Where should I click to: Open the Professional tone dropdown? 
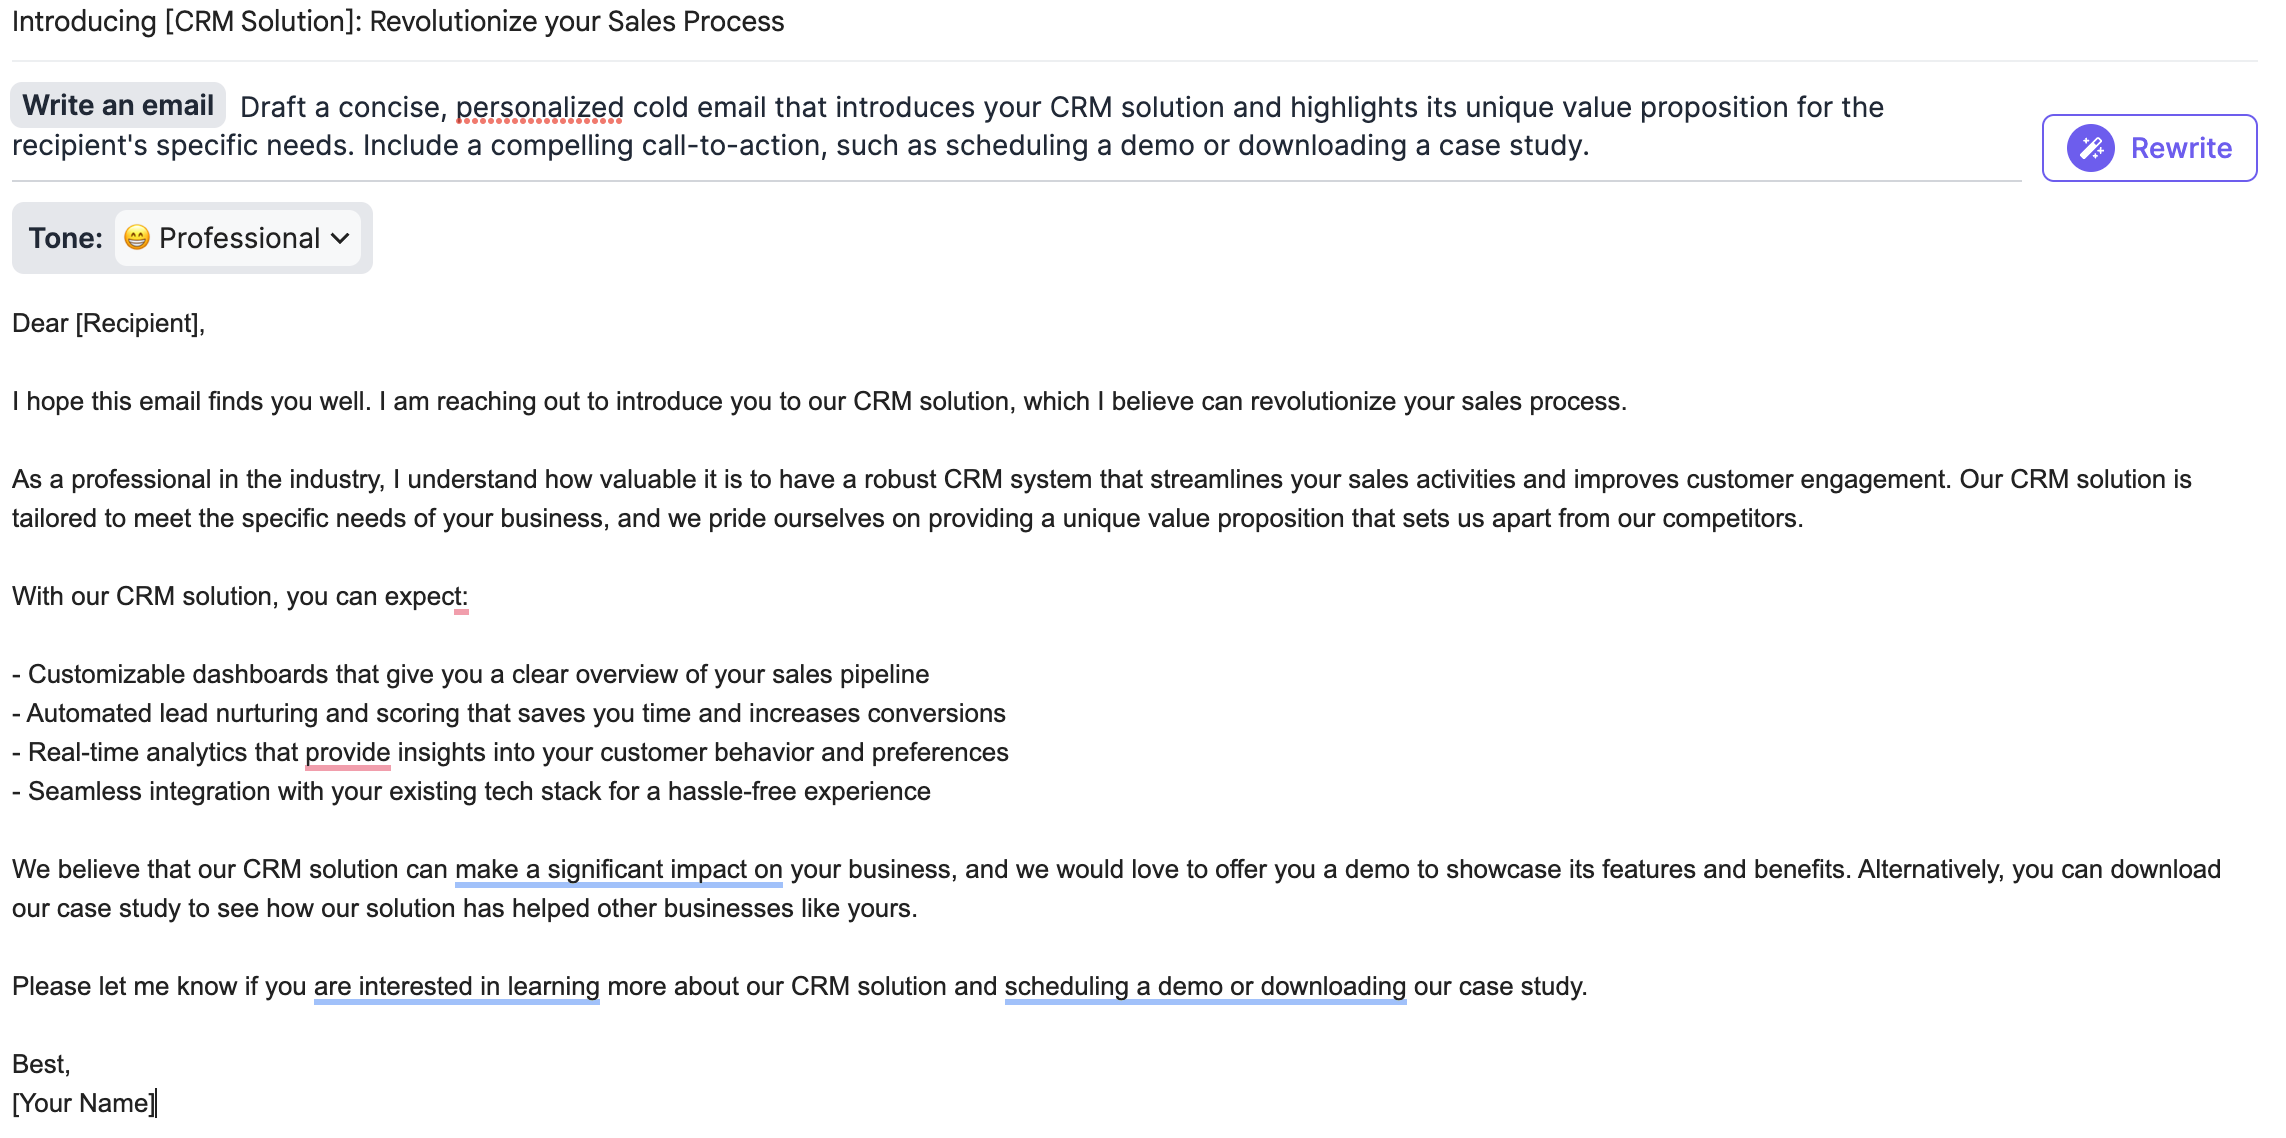[238, 238]
